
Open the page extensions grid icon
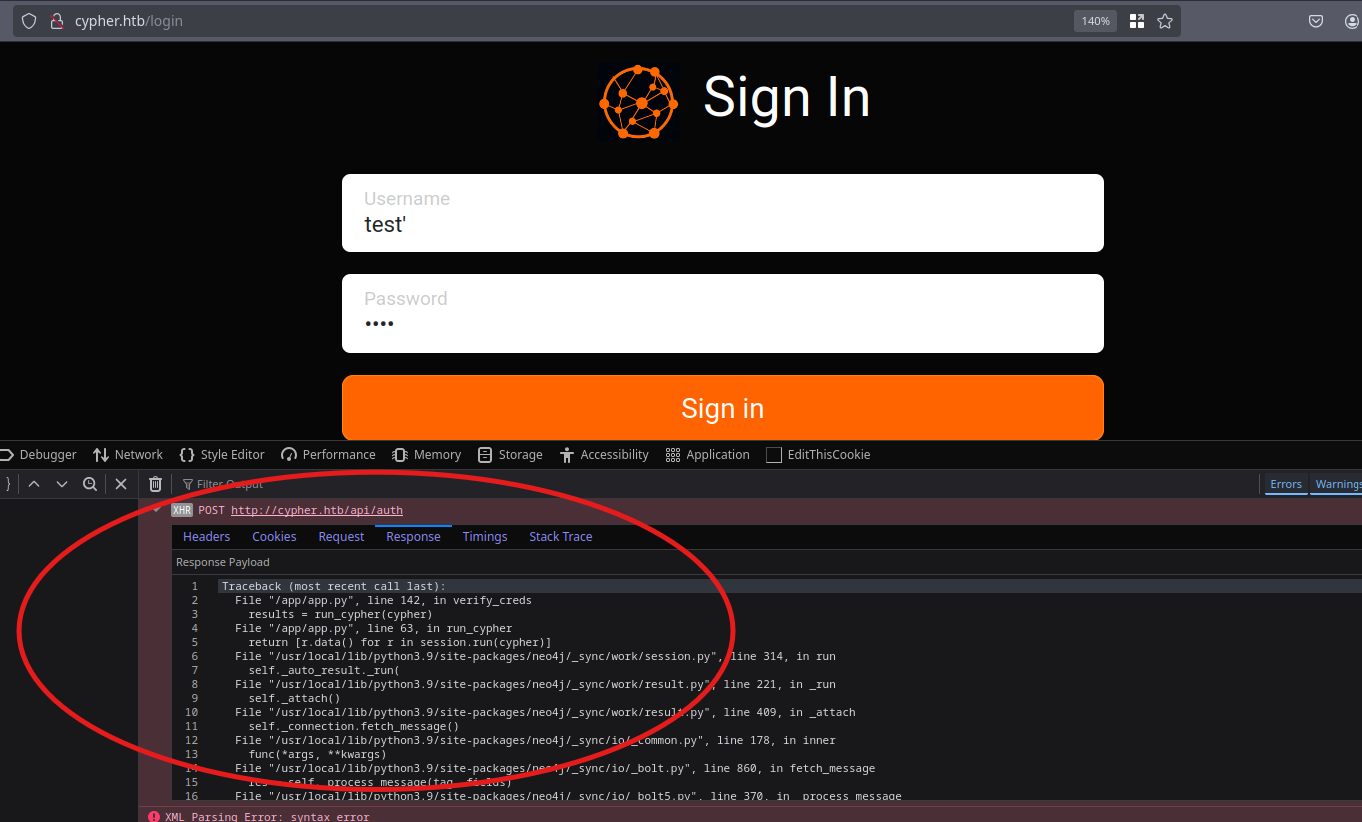(x=1137, y=21)
